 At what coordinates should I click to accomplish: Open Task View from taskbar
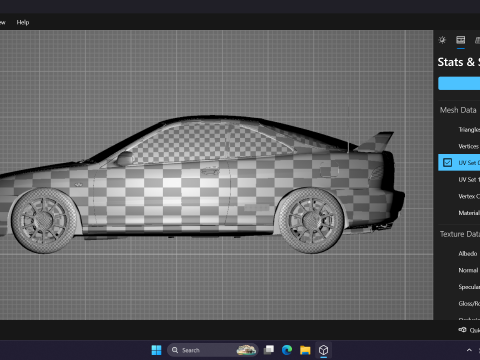click(x=269, y=350)
